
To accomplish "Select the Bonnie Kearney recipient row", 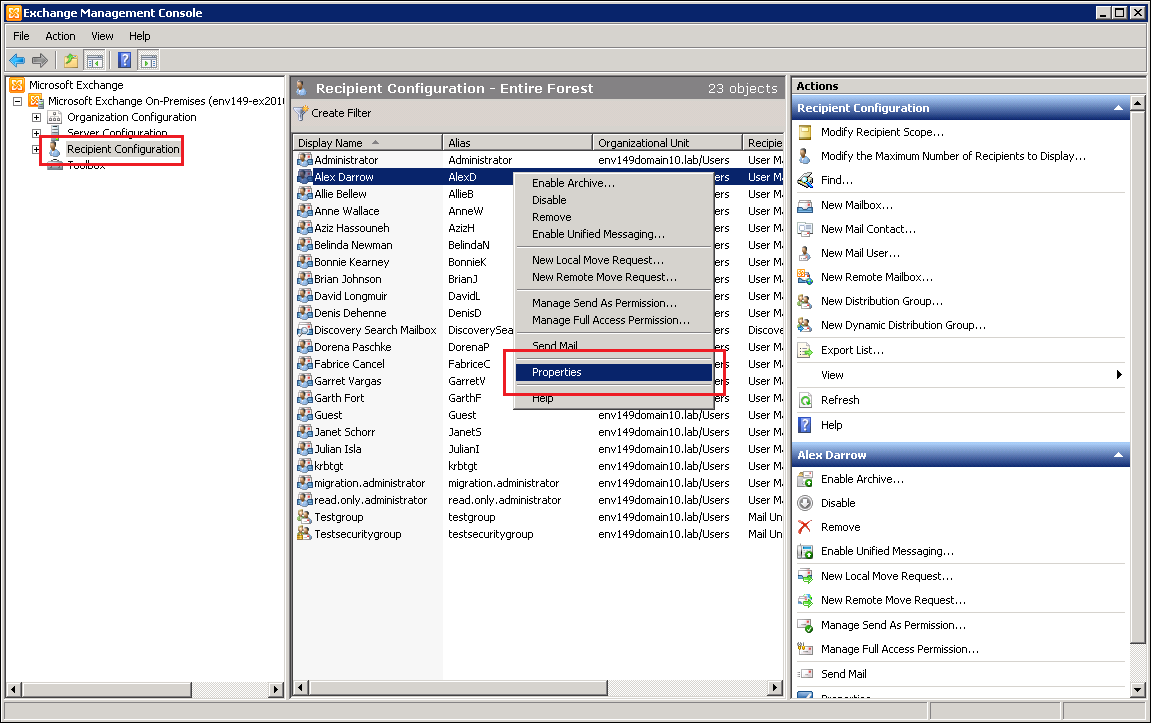I will click(539, 262).
